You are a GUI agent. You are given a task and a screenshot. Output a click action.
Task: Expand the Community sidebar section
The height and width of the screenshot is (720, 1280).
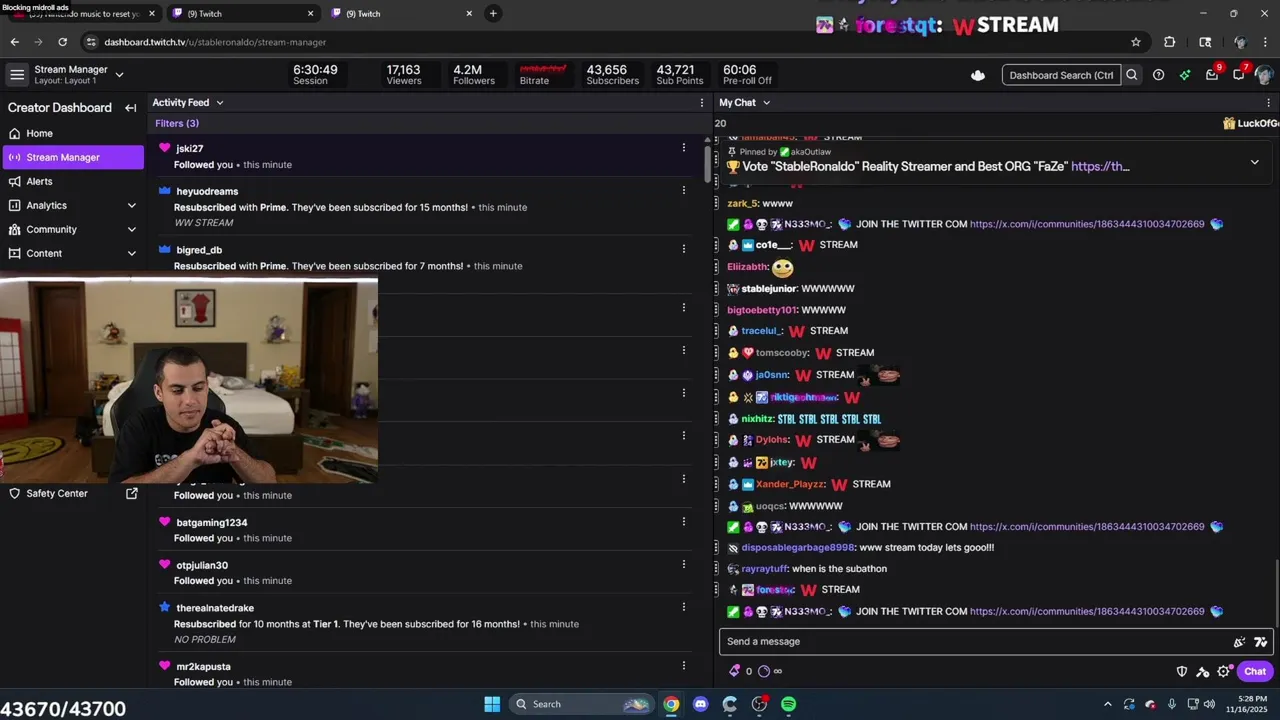[x=132, y=229]
